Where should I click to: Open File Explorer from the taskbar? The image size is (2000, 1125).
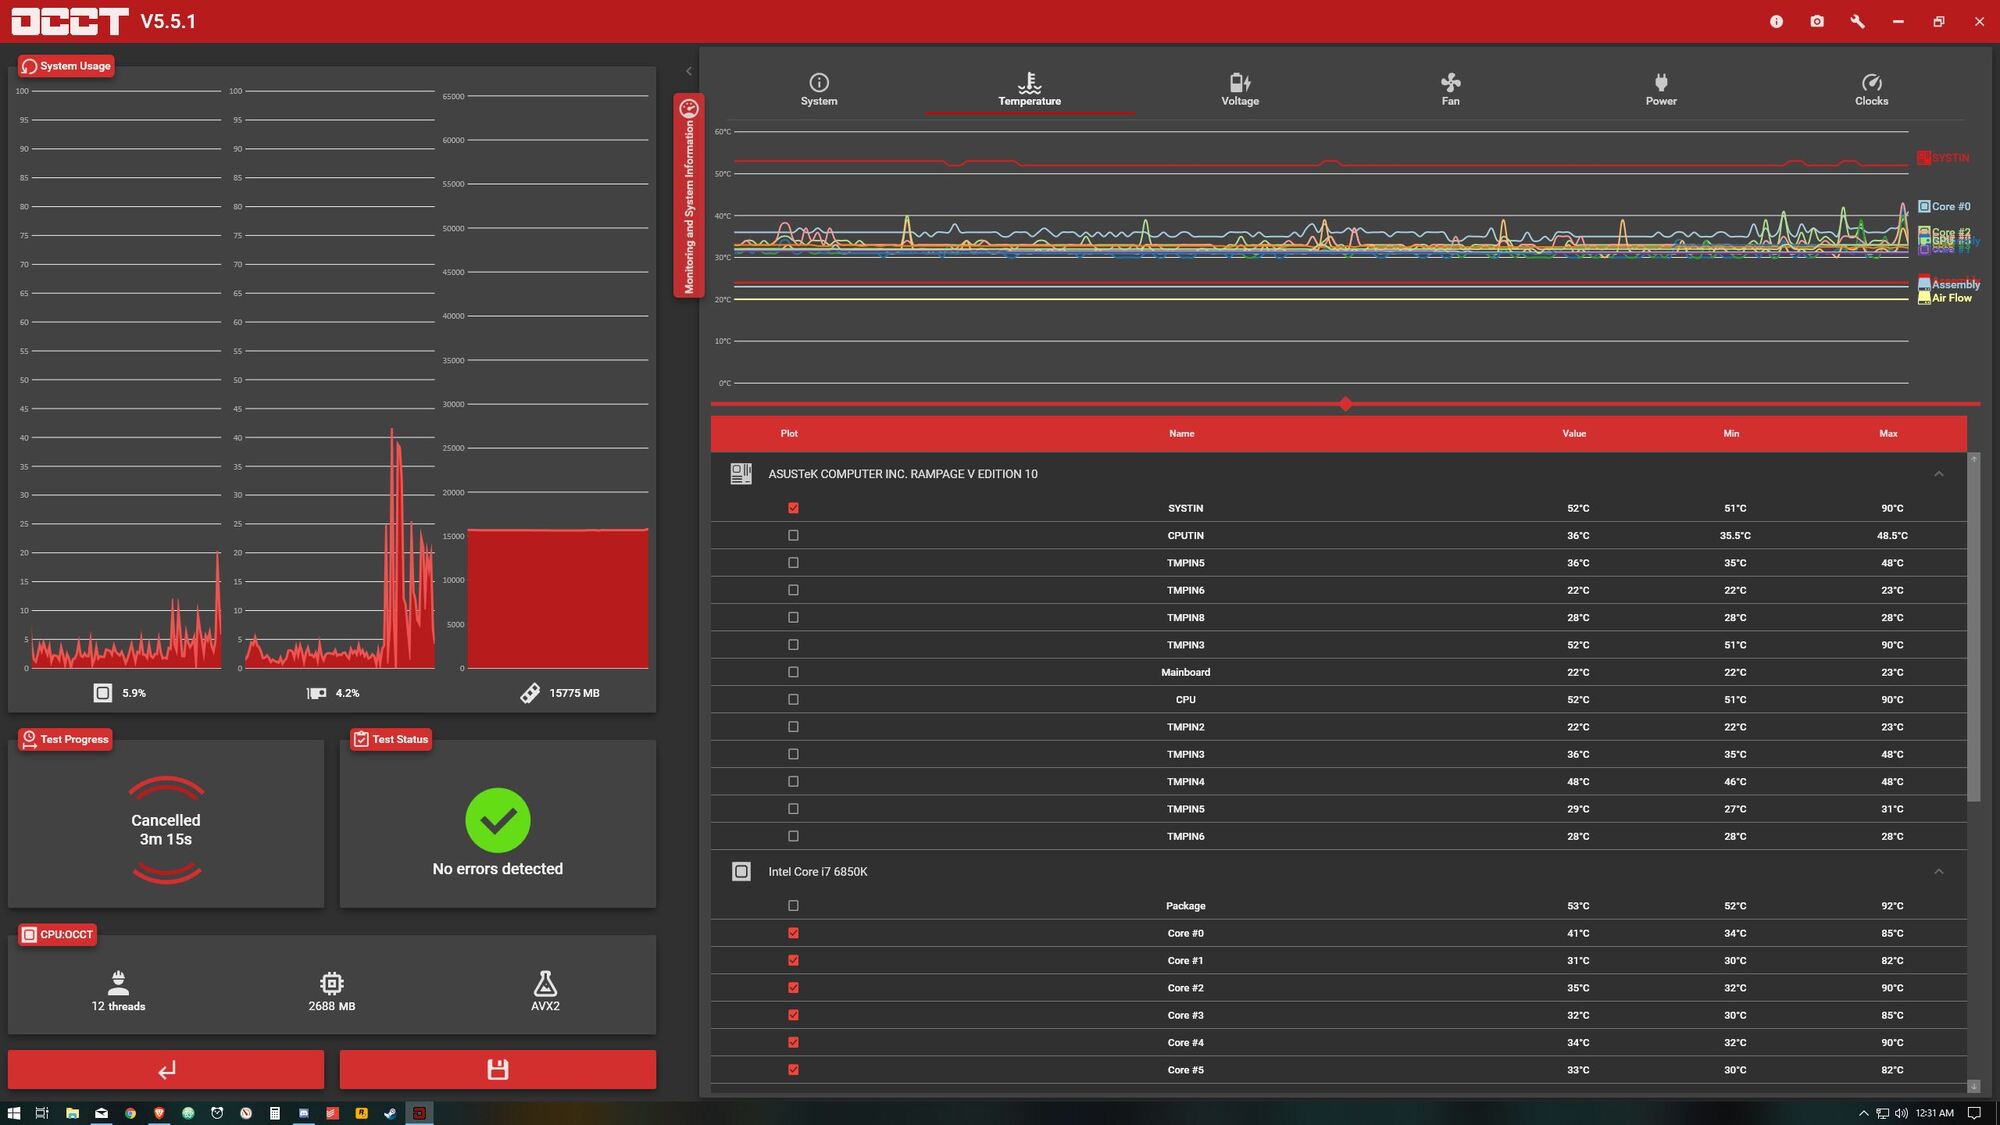(x=72, y=1113)
